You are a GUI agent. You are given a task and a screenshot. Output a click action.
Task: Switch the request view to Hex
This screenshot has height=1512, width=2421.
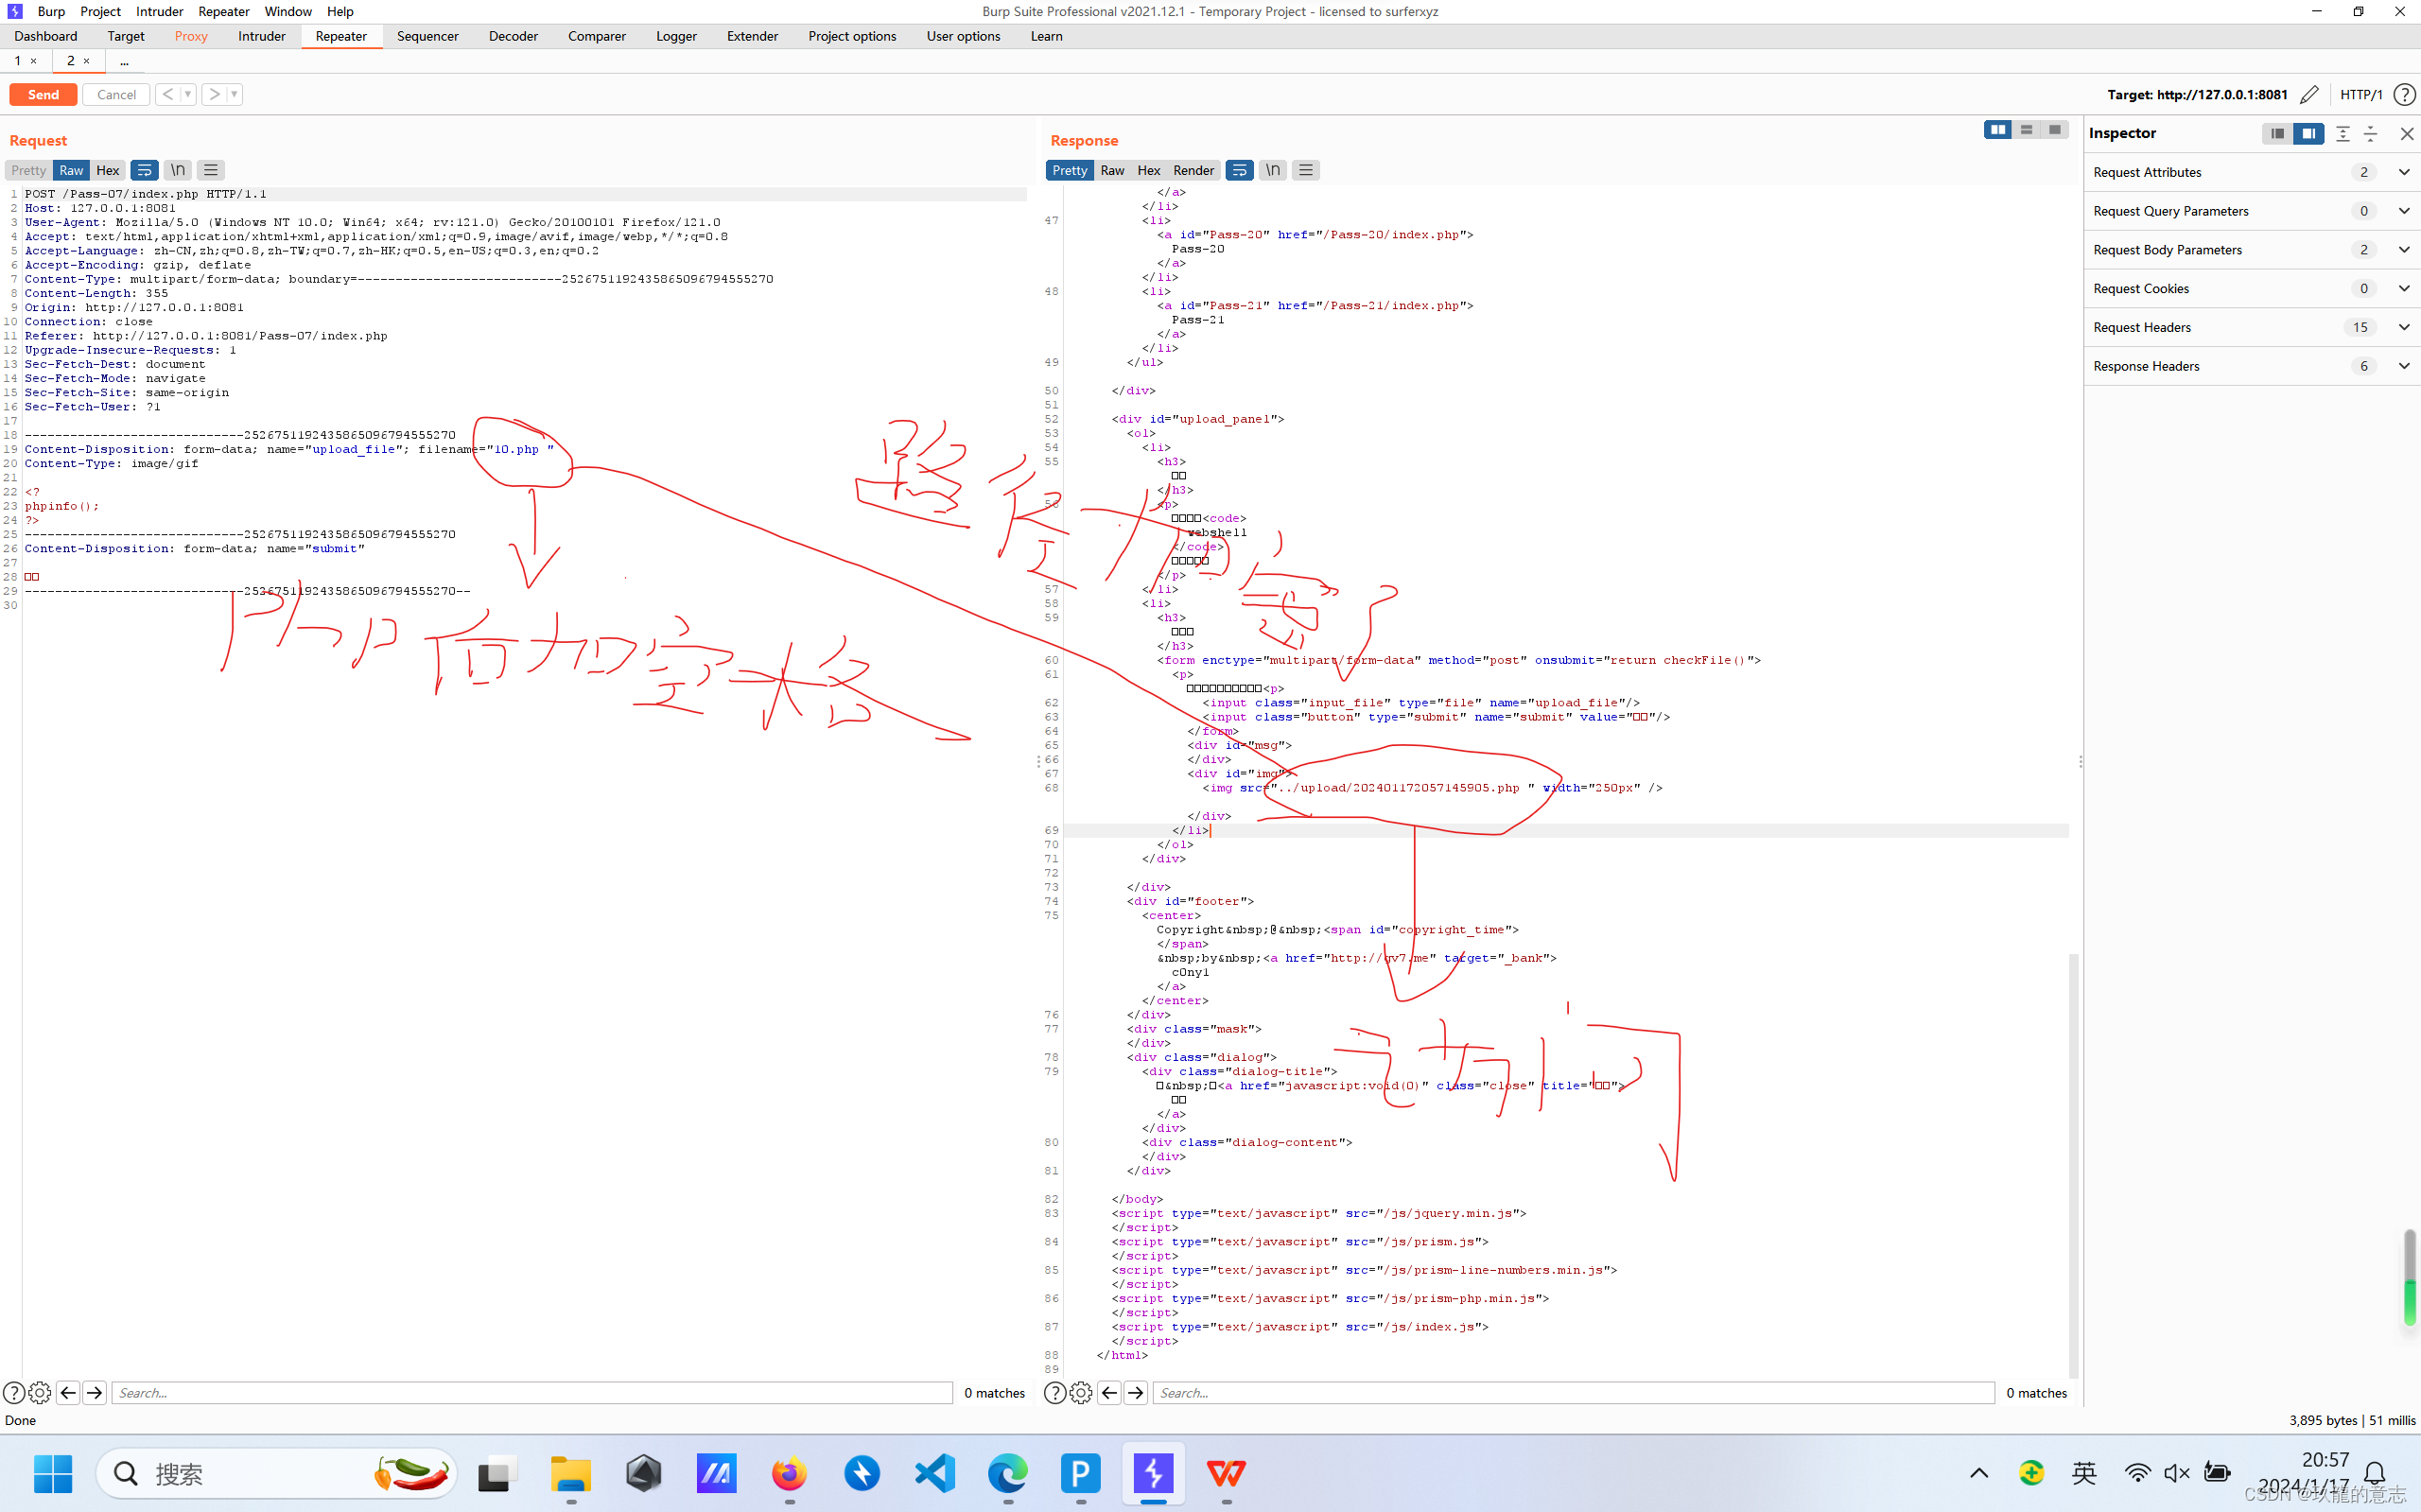pos(107,170)
